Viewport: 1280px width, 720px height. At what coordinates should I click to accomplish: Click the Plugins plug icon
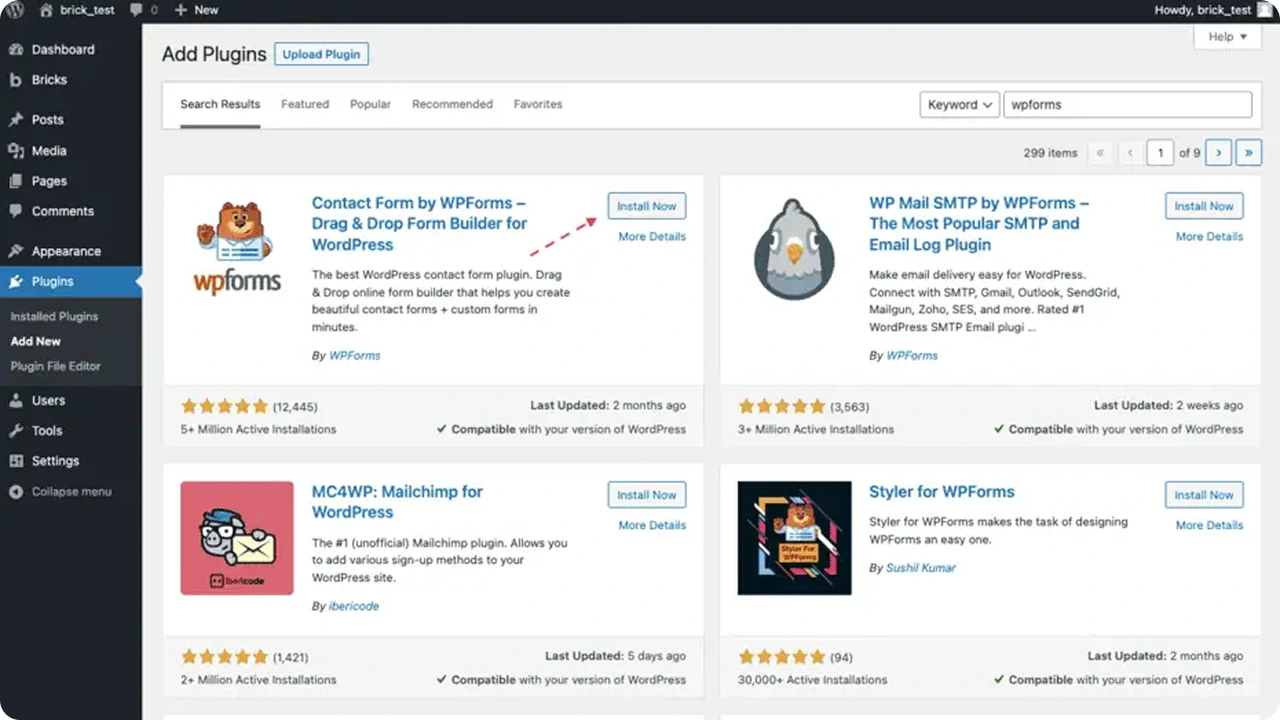(16, 282)
